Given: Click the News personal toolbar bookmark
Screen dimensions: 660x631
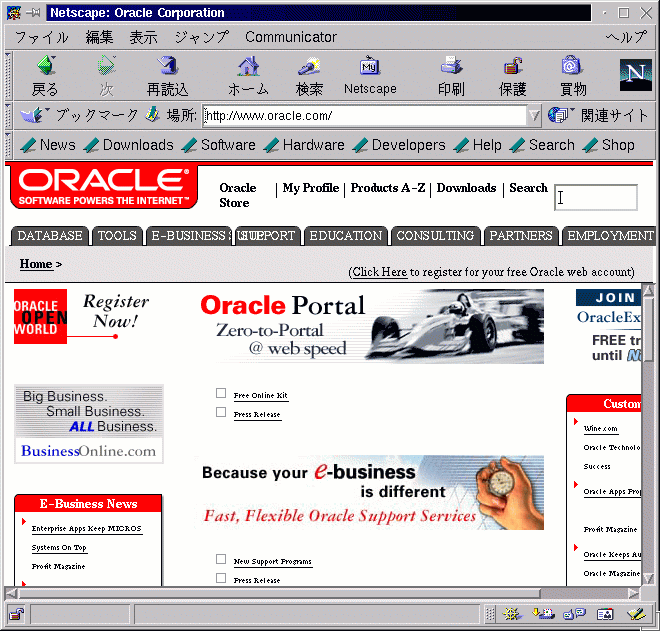Looking at the screenshot, I should pyautogui.click(x=48, y=145).
